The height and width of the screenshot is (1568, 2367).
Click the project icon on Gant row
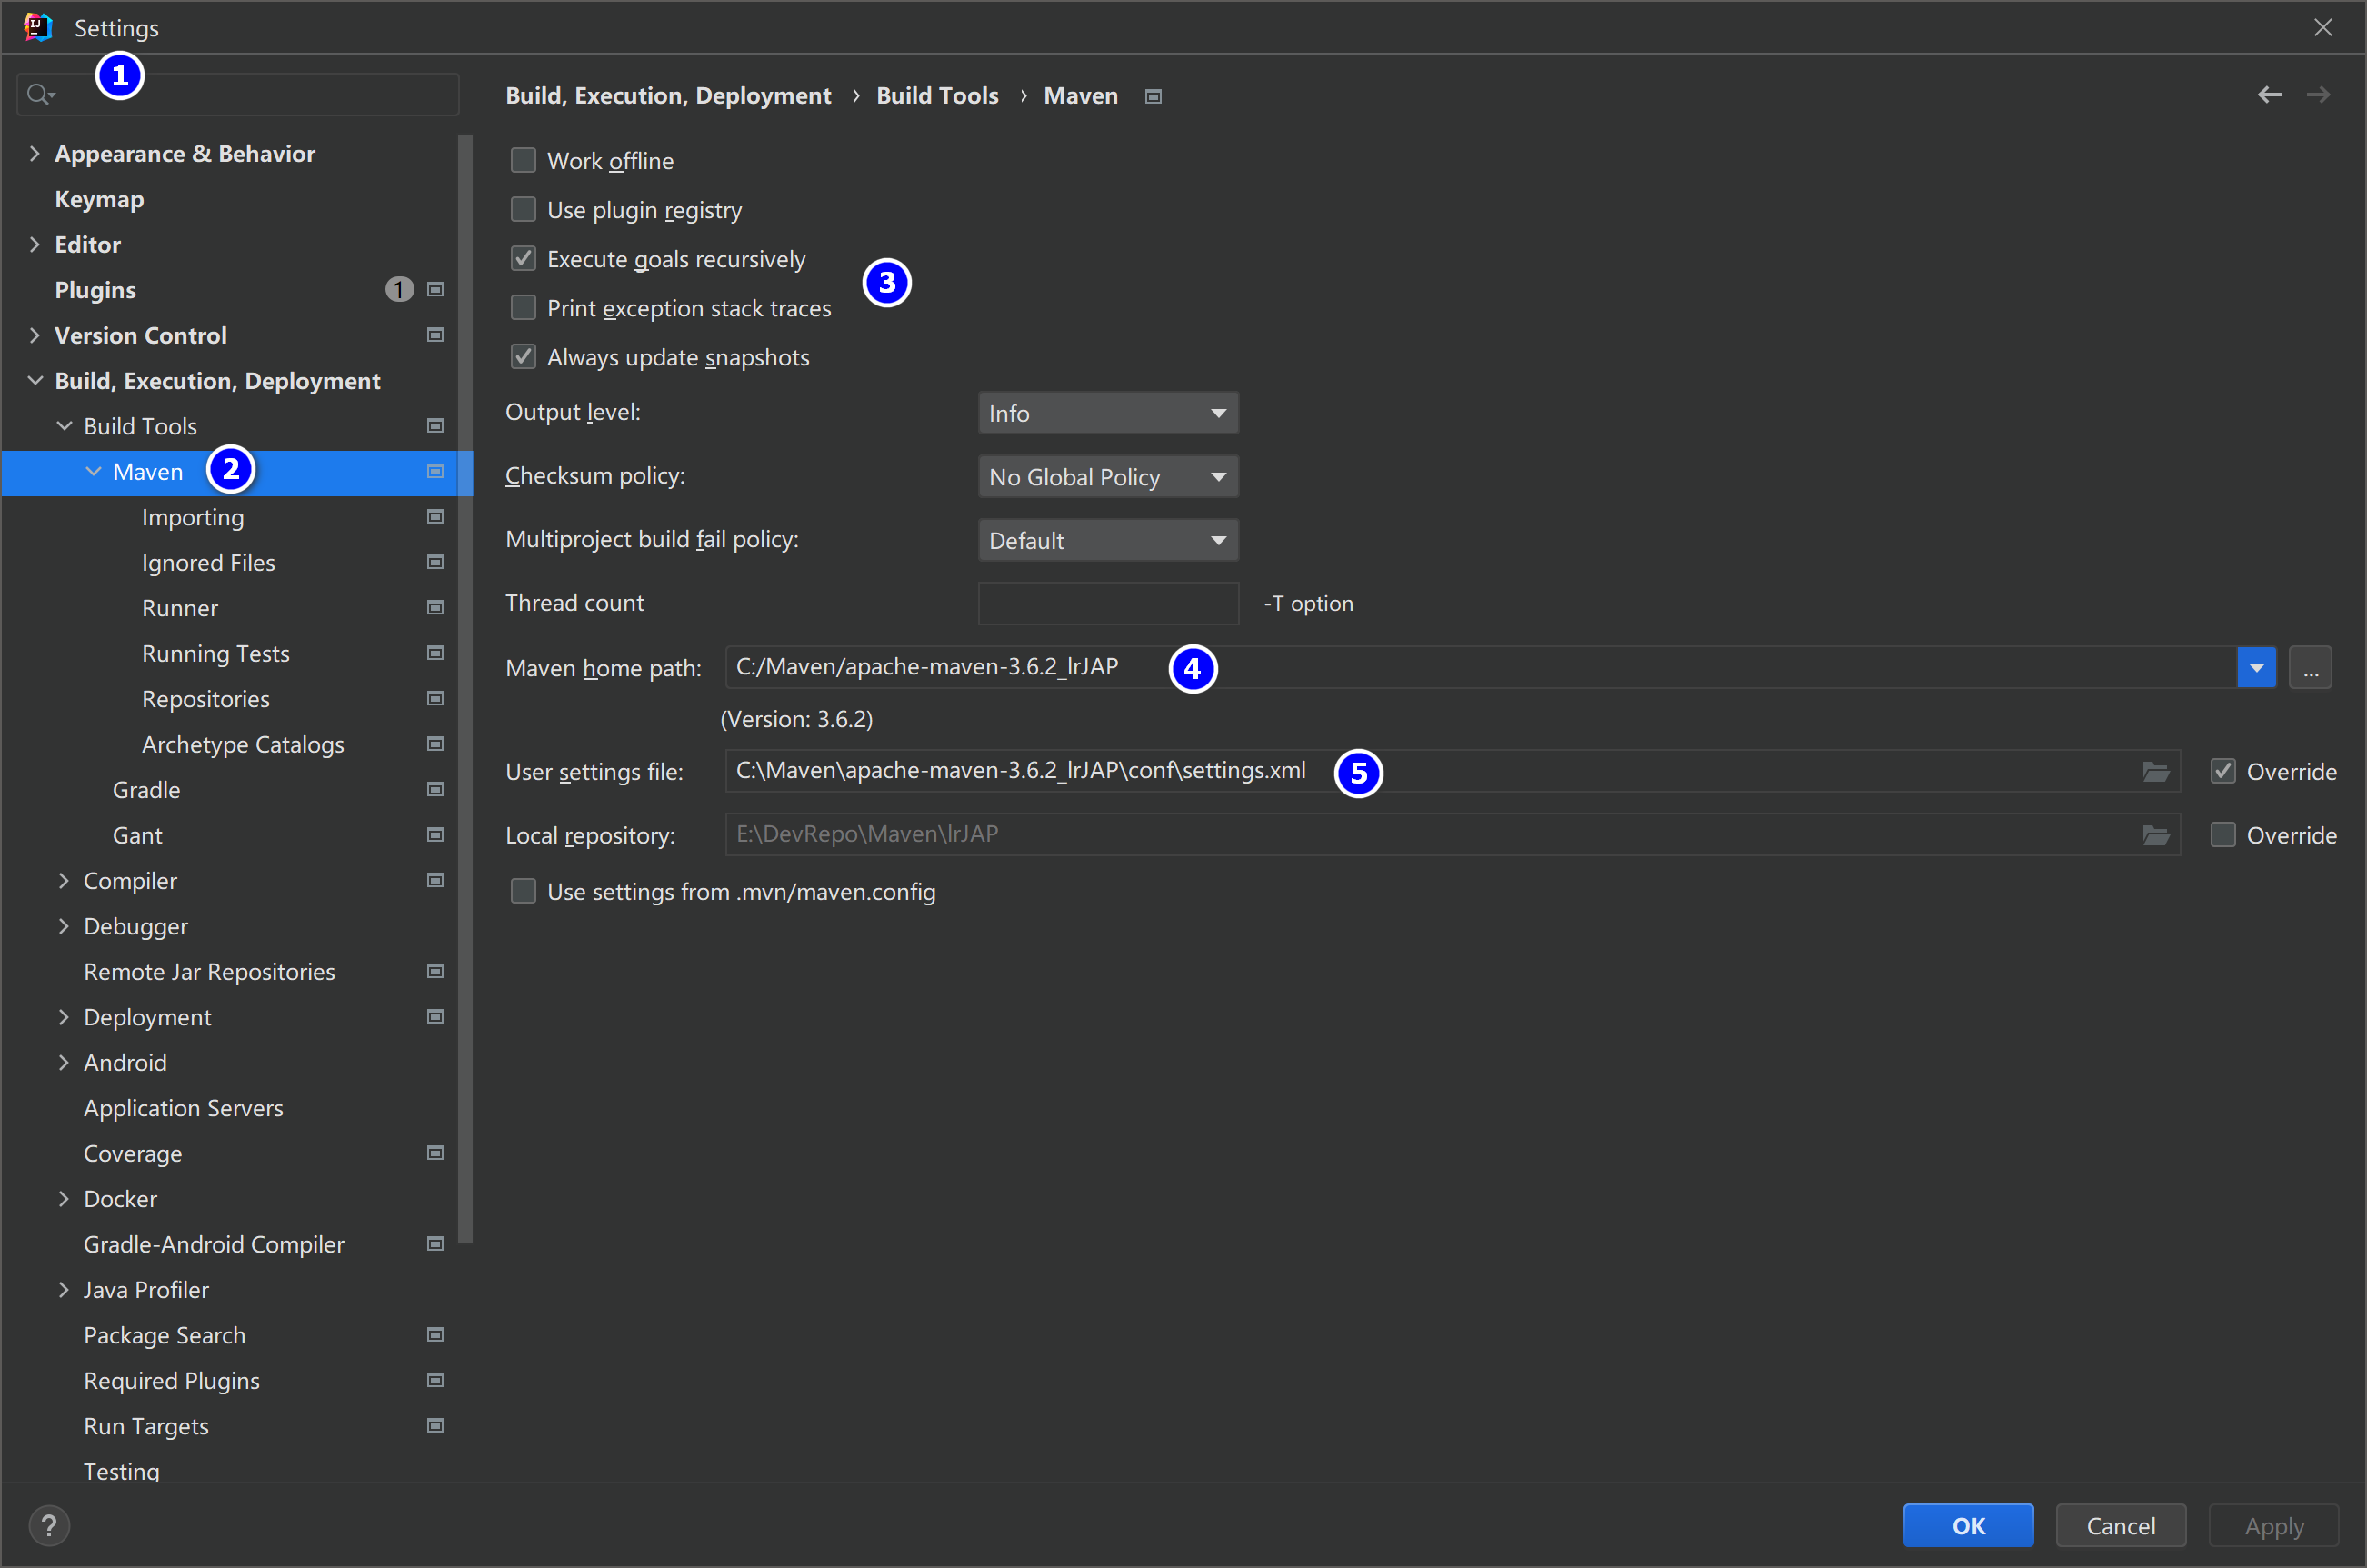point(435,835)
